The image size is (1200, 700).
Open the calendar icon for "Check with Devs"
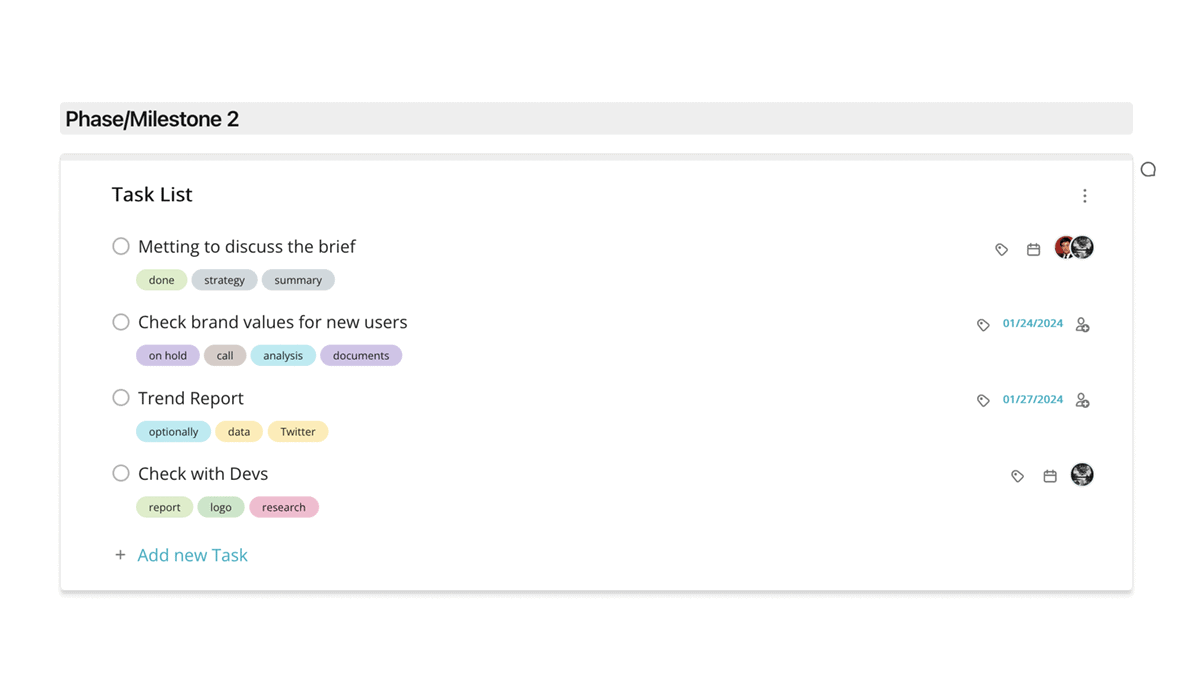coord(1049,476)
